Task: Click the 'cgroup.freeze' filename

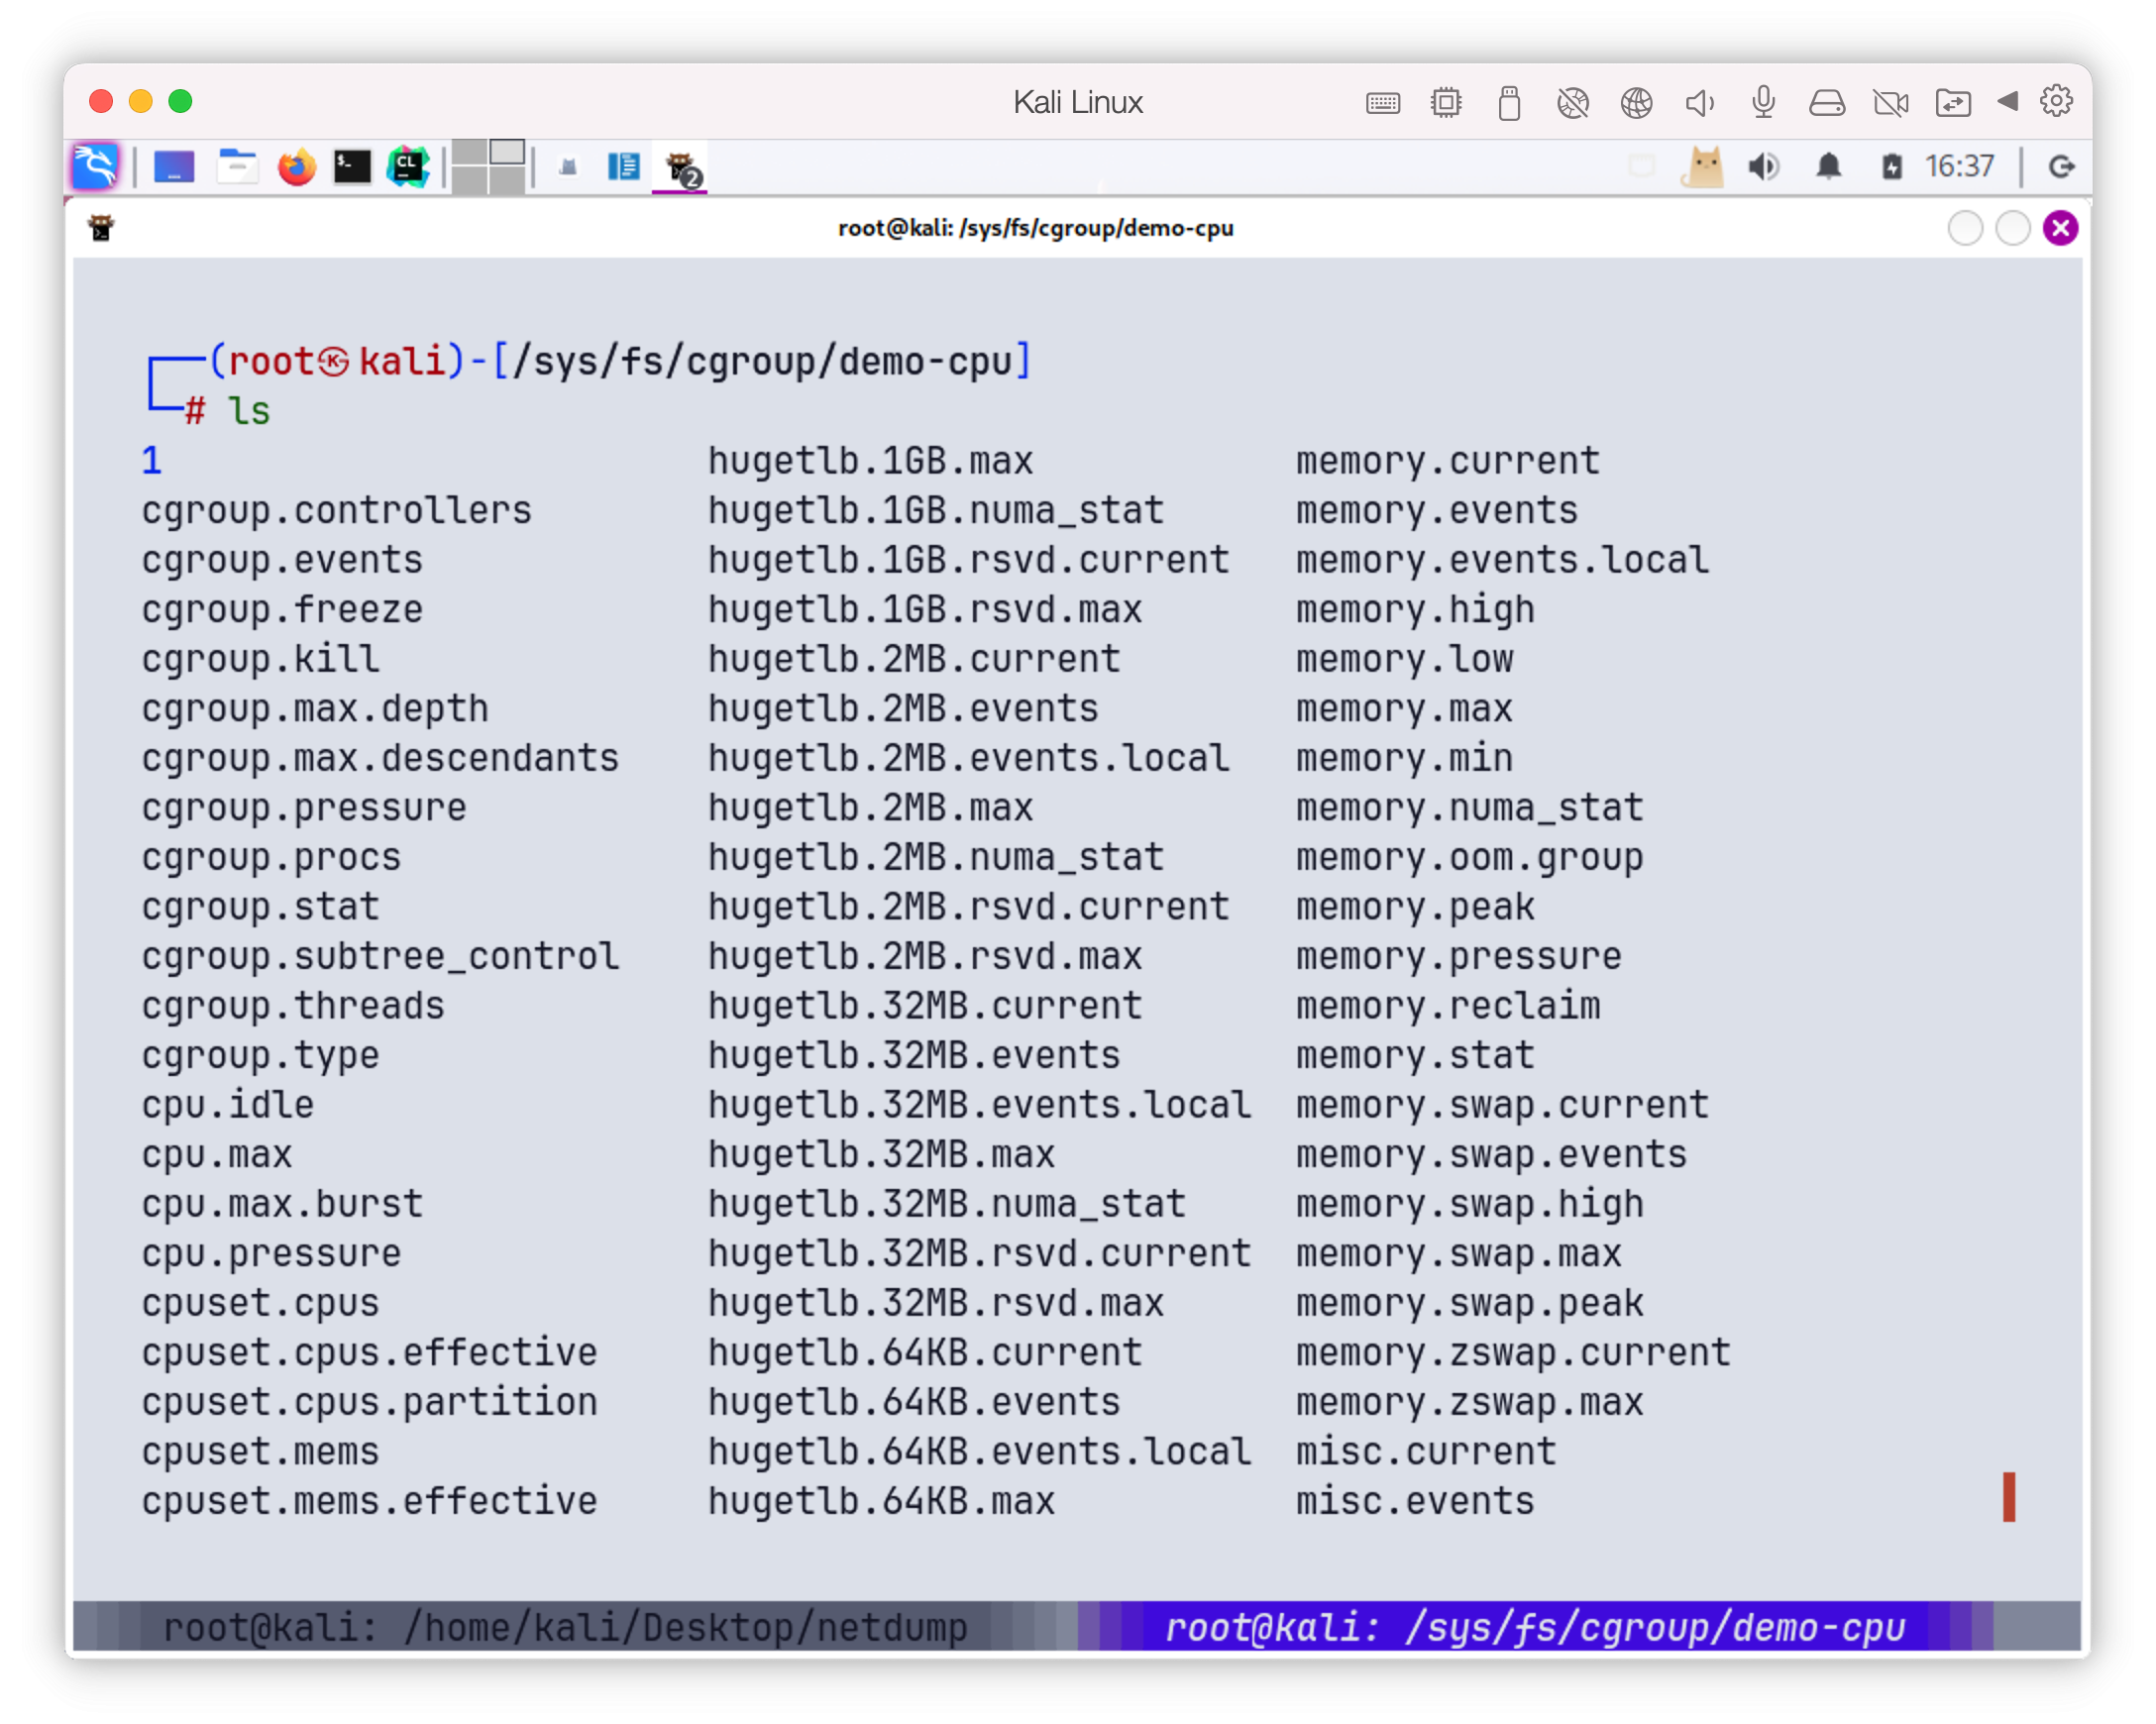Action: coord(282,610)
